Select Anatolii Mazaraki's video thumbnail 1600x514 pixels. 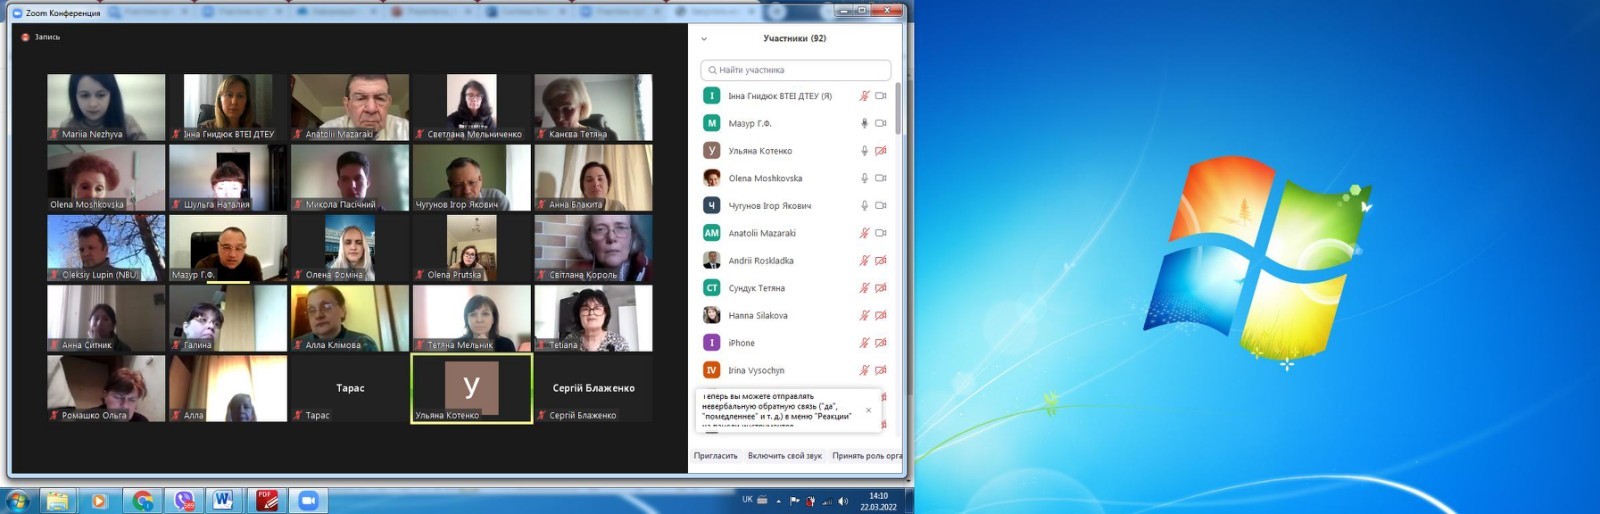pos(350,106)
